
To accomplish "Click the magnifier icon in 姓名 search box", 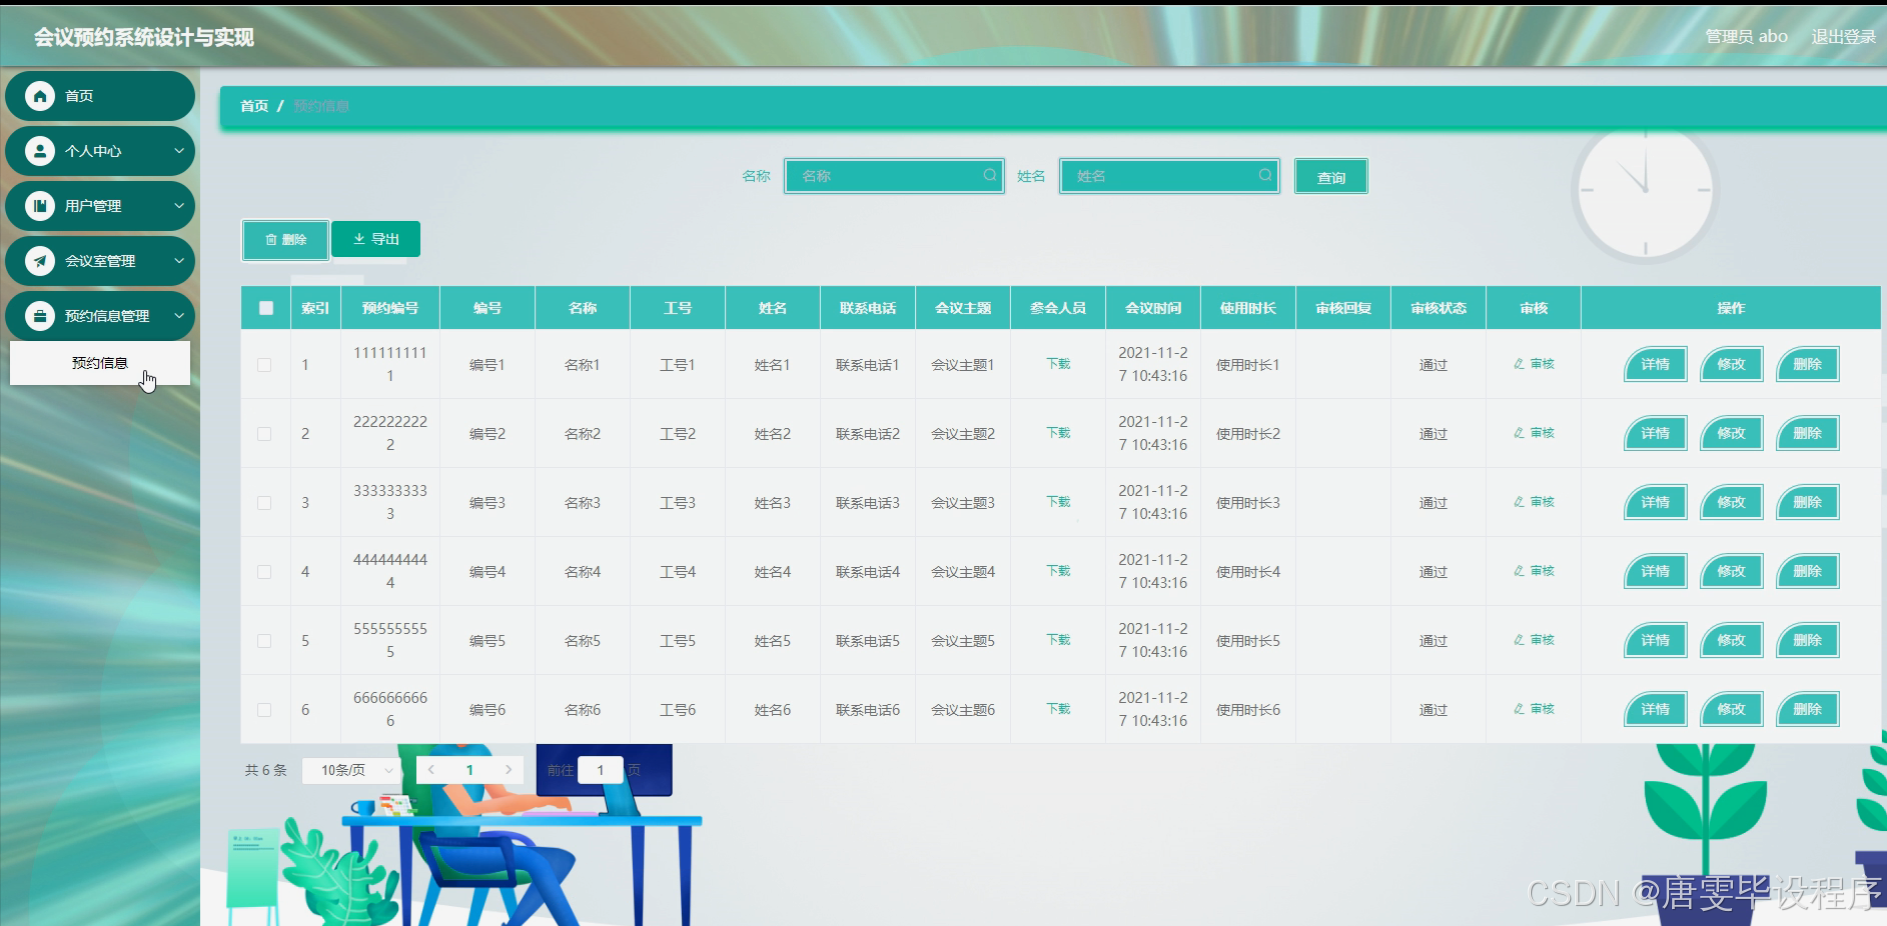I will point(1264,175).
